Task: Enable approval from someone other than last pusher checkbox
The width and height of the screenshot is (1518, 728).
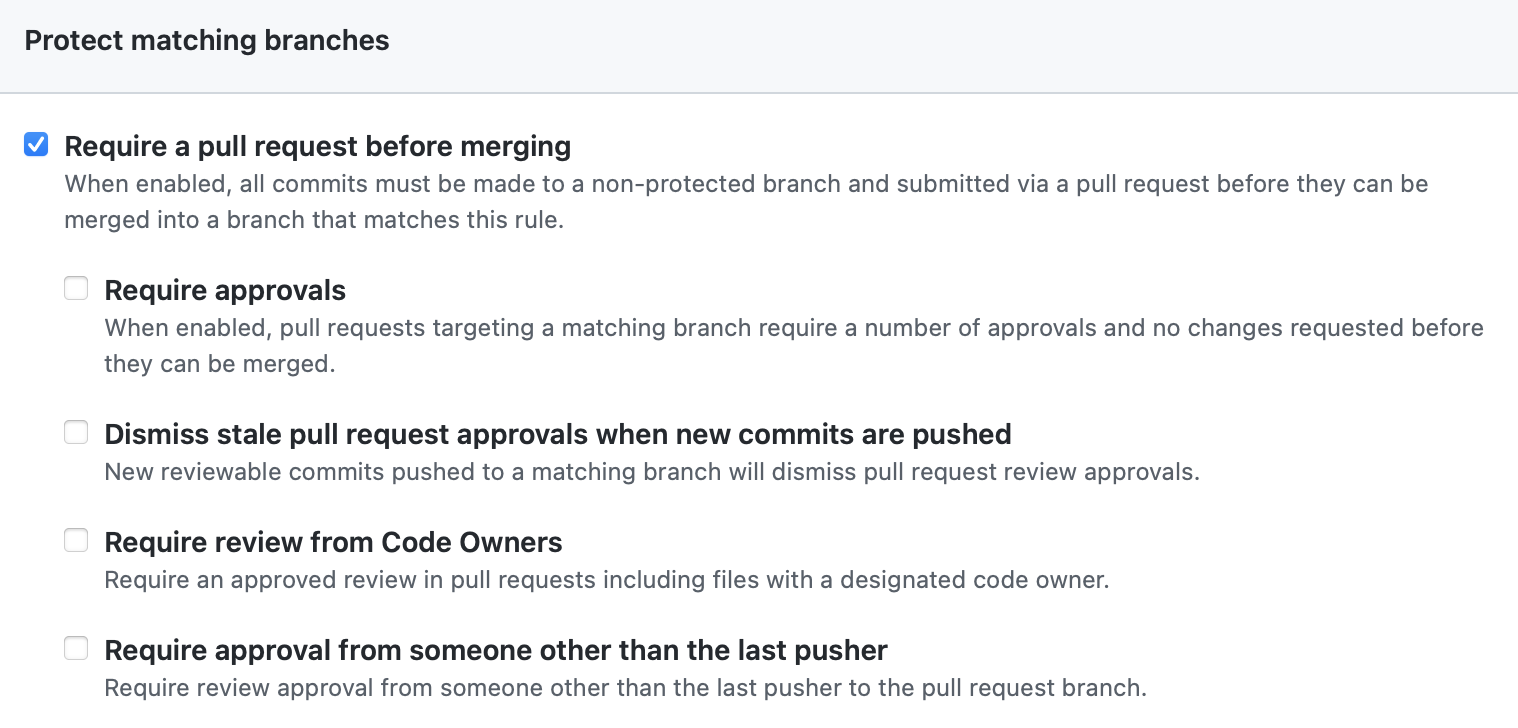Action: [76, 649]
